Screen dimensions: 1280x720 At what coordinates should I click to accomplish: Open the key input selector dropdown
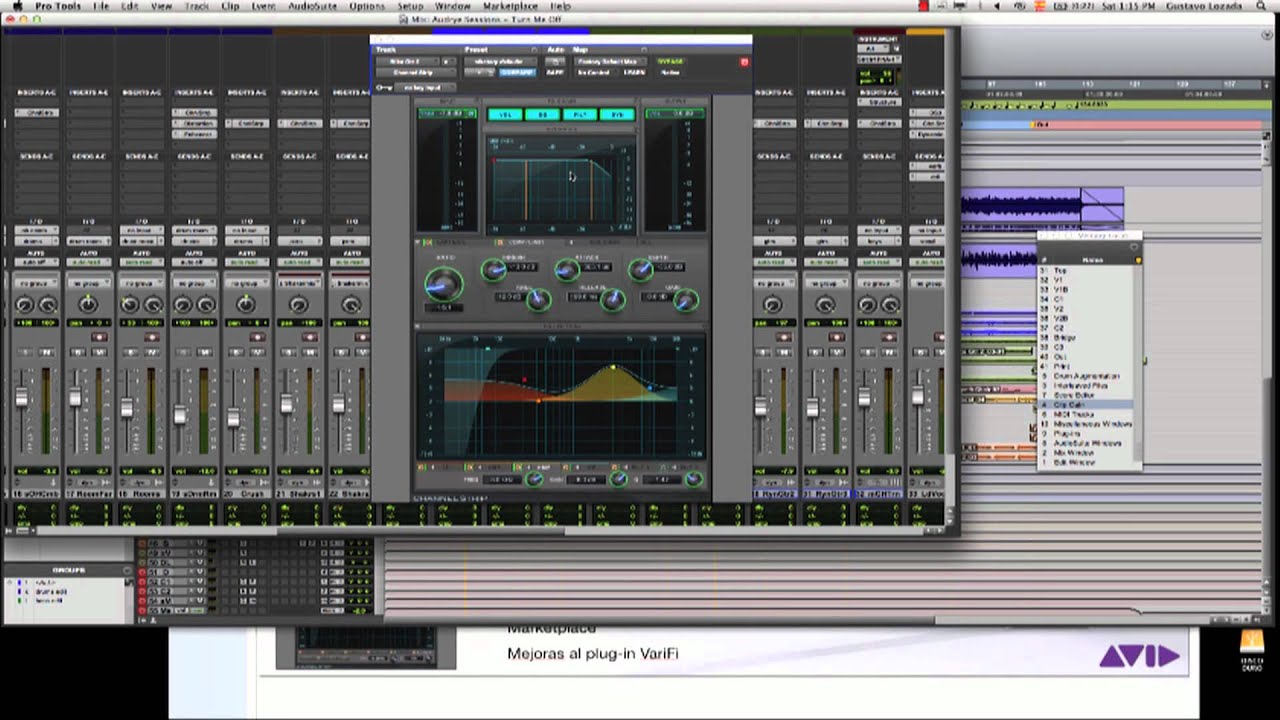[425, 88]
